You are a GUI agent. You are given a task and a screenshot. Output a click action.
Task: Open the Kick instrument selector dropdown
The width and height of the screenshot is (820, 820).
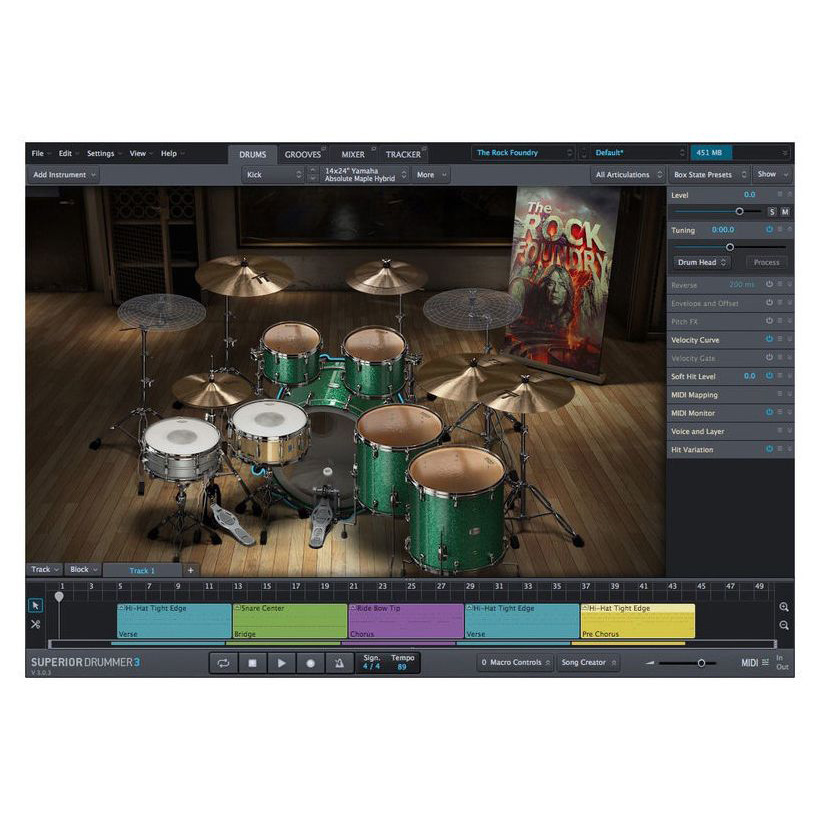click(x=274, y=175)
